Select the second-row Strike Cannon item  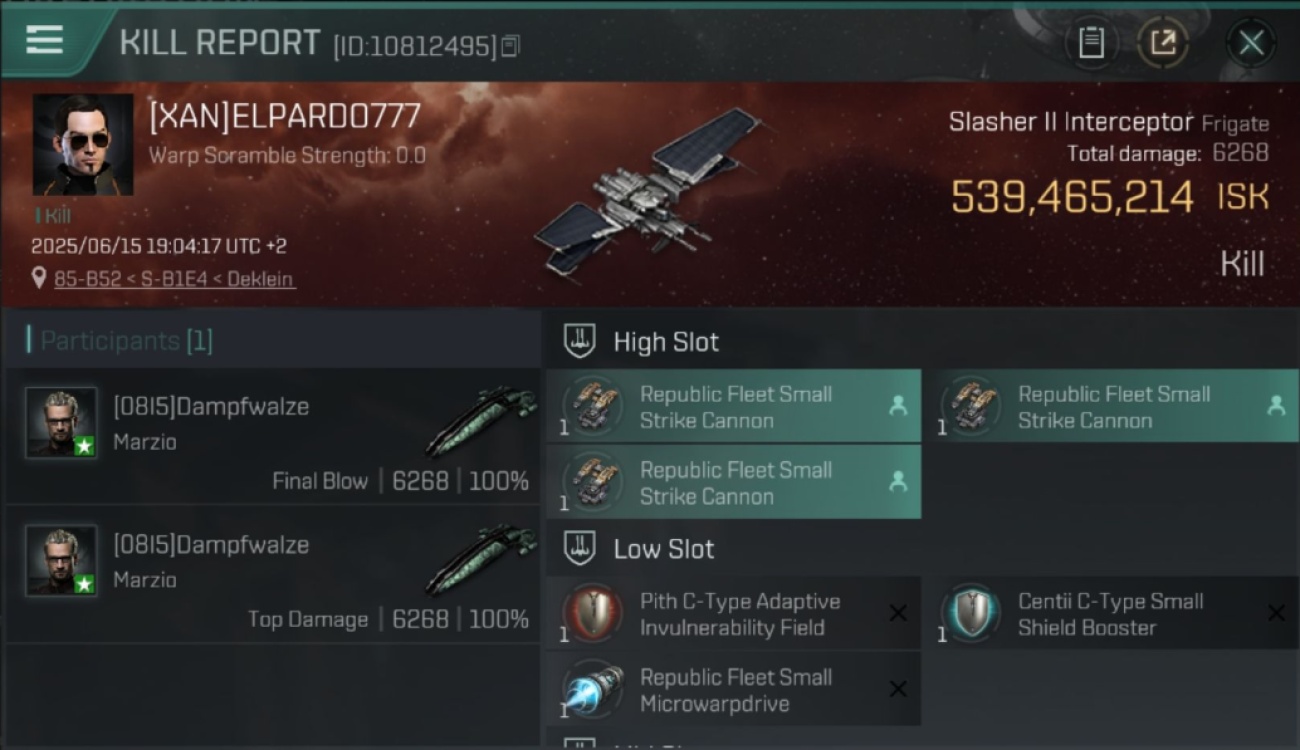coord(734,482)
